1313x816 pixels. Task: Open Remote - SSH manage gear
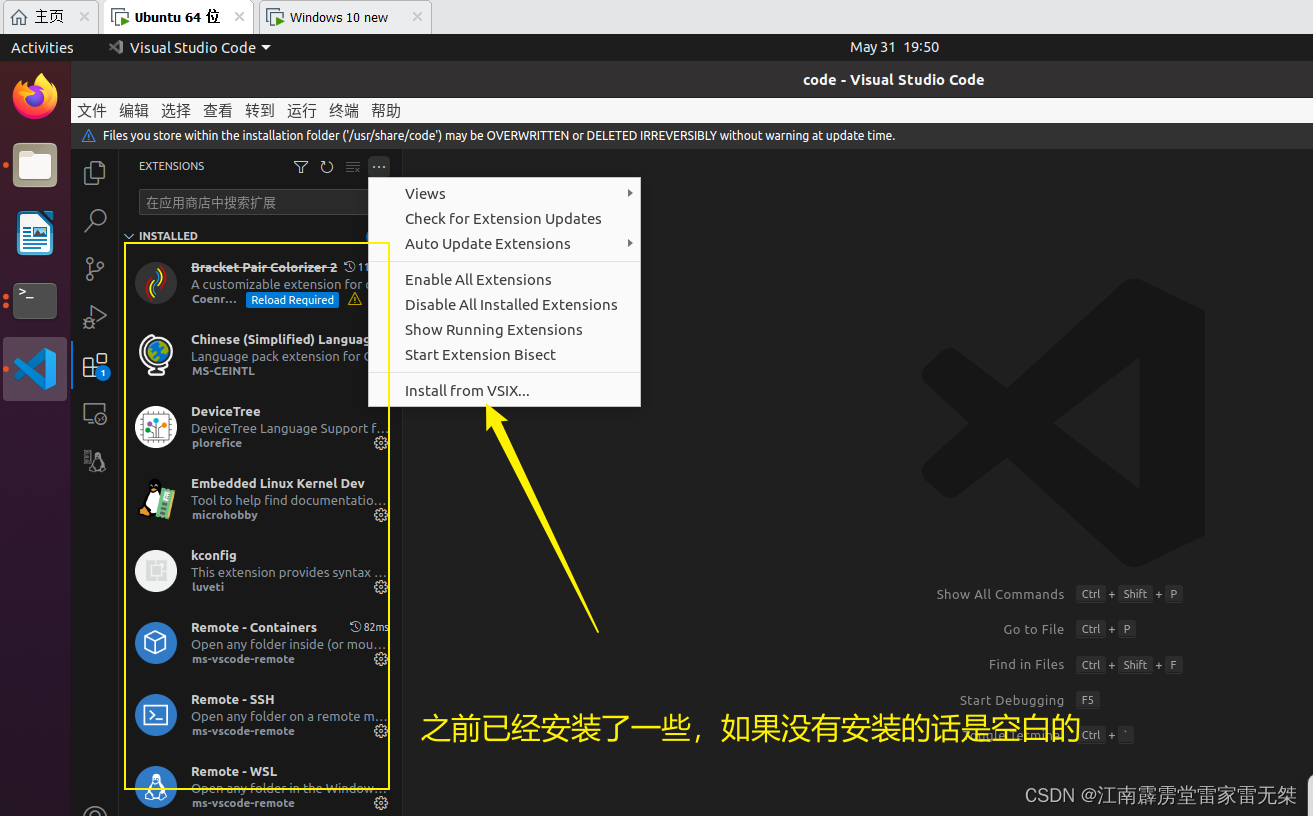point(381,731)
